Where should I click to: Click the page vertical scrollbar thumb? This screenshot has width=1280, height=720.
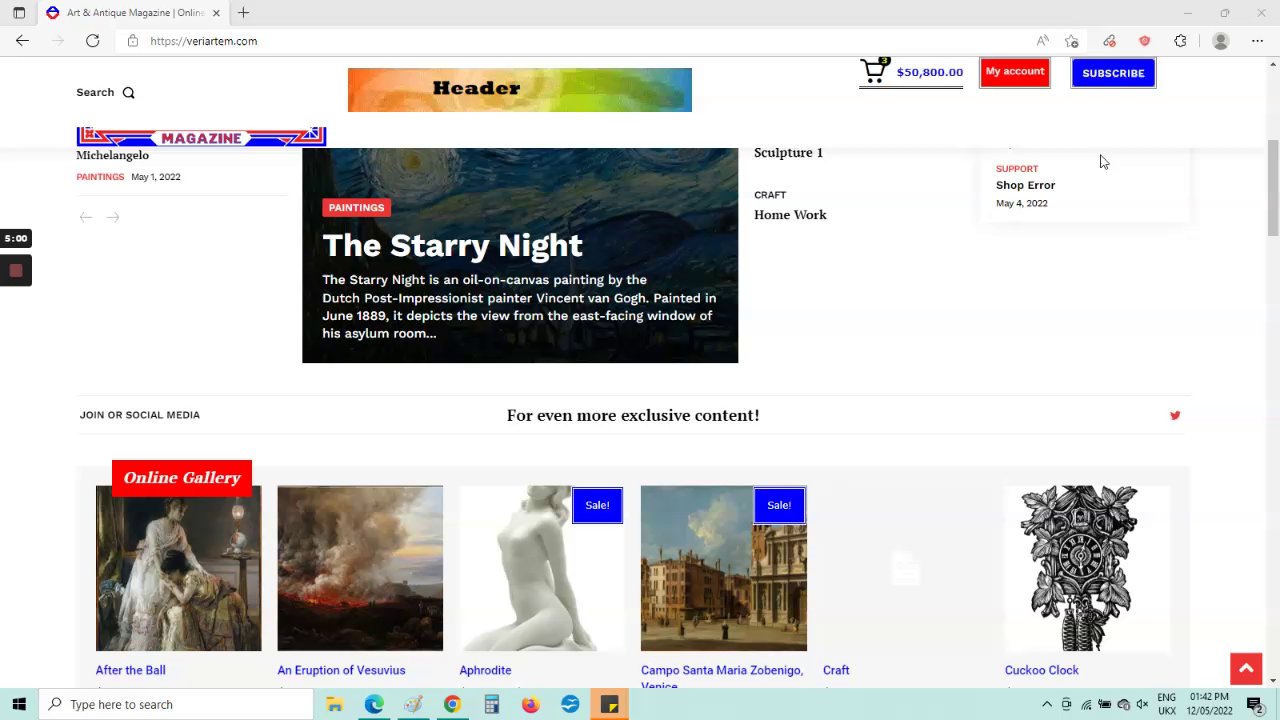point(1272,188)
